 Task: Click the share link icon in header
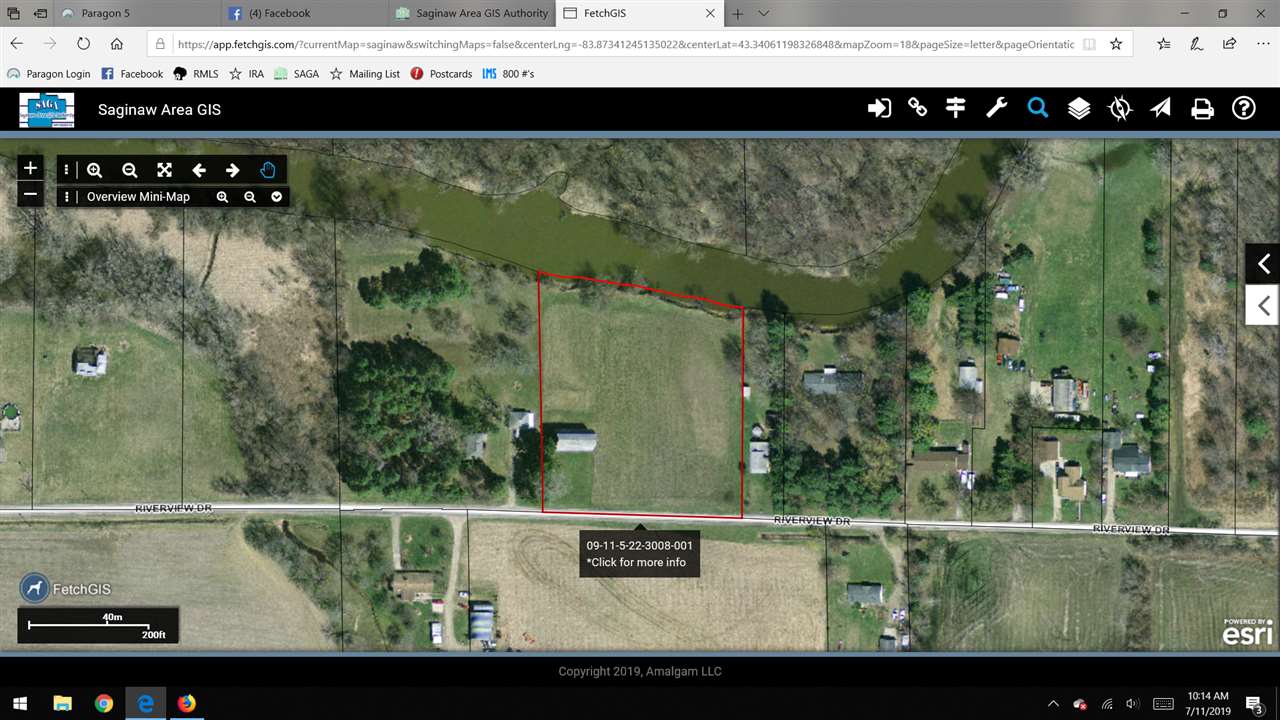(x=917, y=108)
